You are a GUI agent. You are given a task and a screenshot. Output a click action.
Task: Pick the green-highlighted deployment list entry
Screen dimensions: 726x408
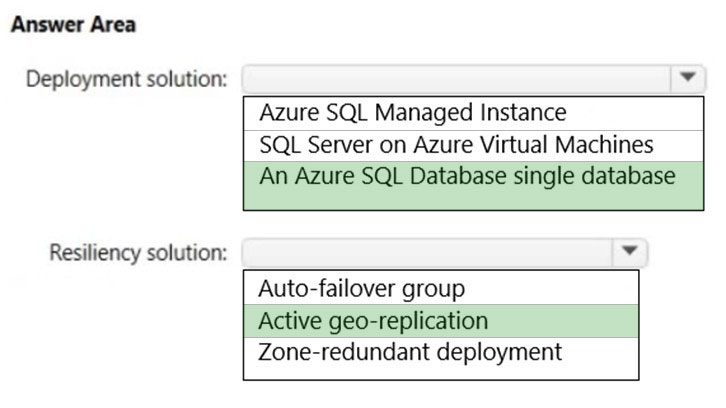pos(473,185)
